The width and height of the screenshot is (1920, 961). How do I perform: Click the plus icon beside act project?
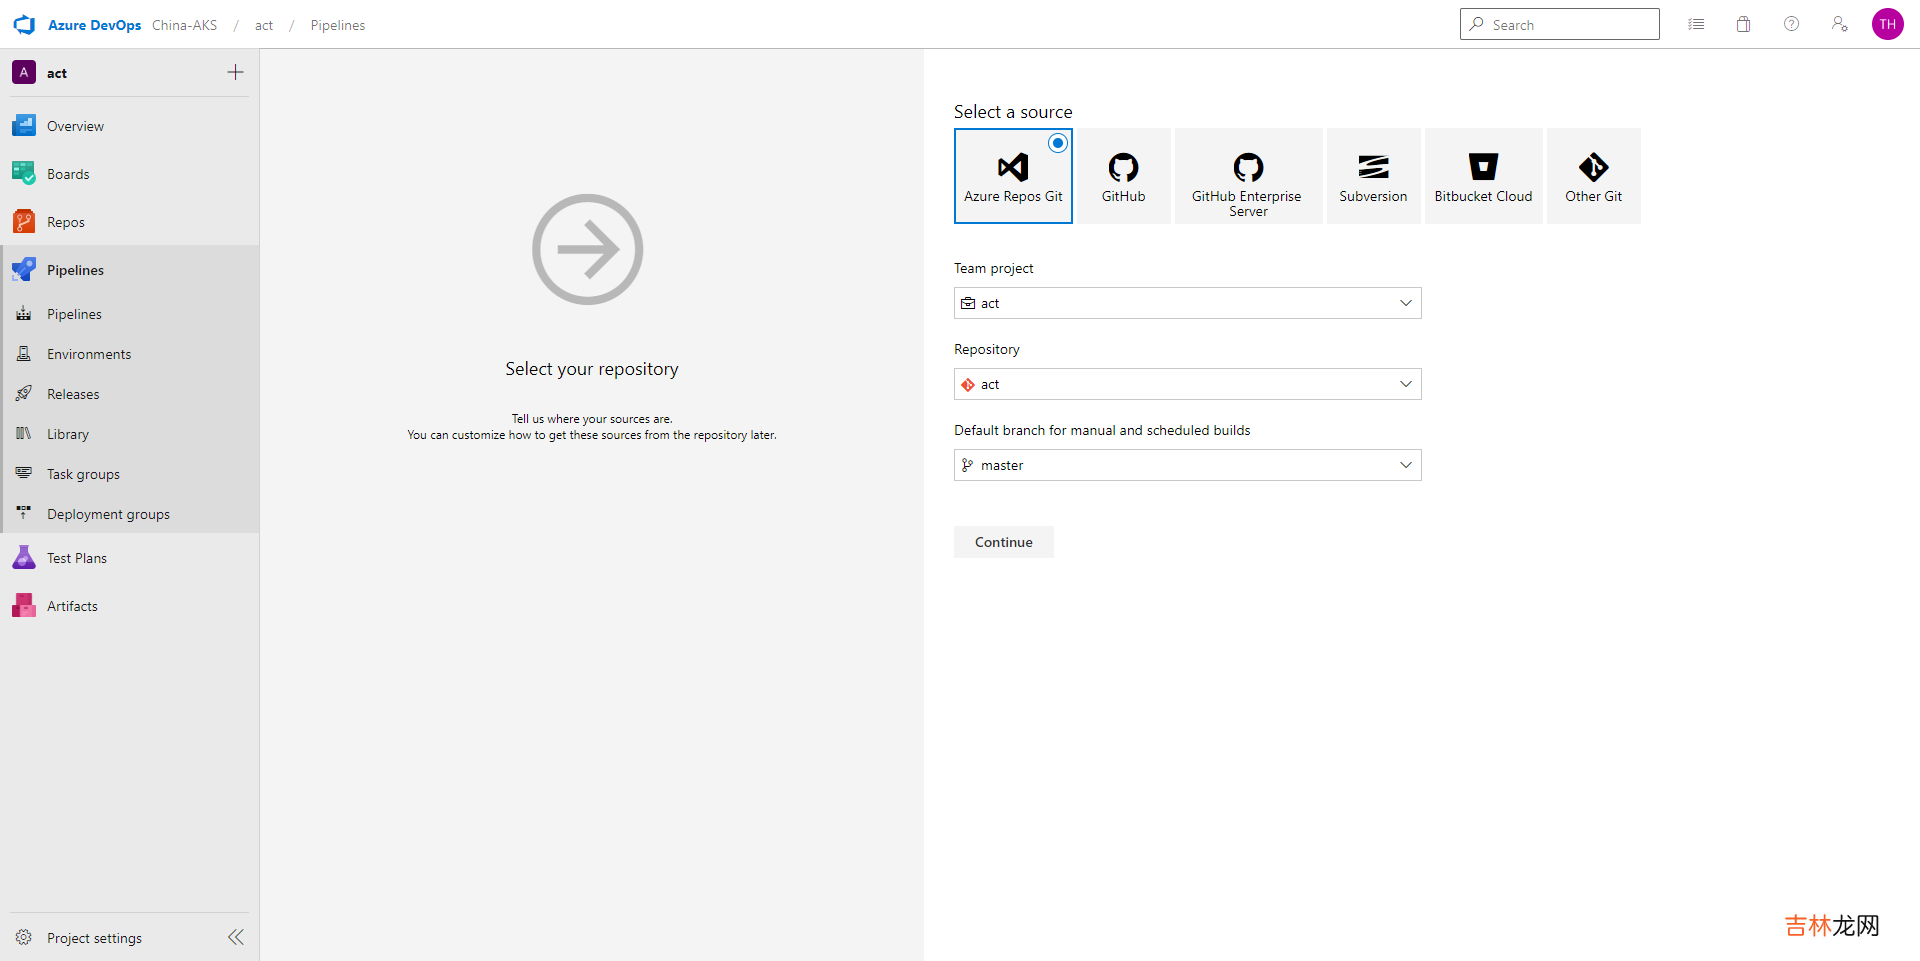(x=236, y=72)
